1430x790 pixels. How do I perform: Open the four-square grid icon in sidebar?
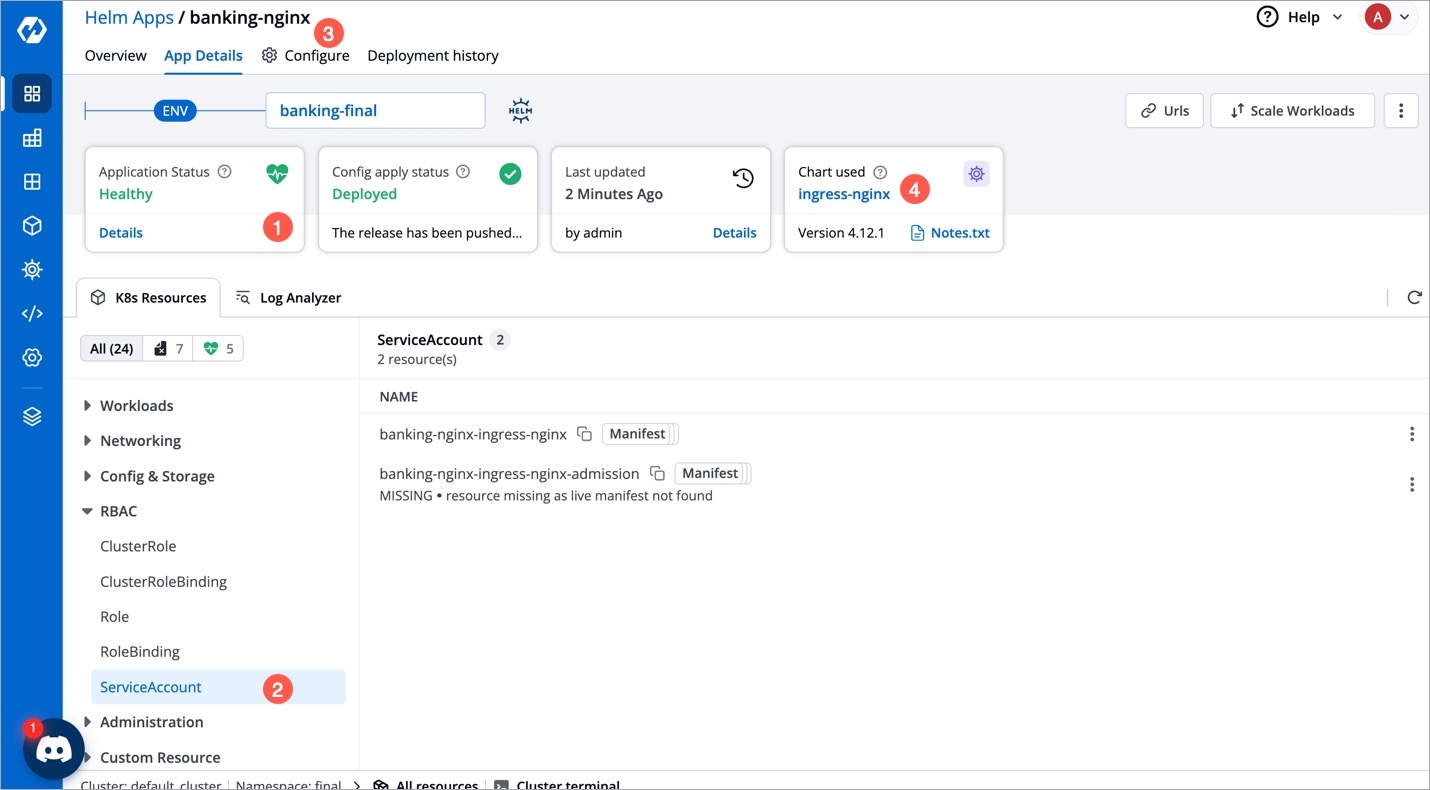pos(32,182)
